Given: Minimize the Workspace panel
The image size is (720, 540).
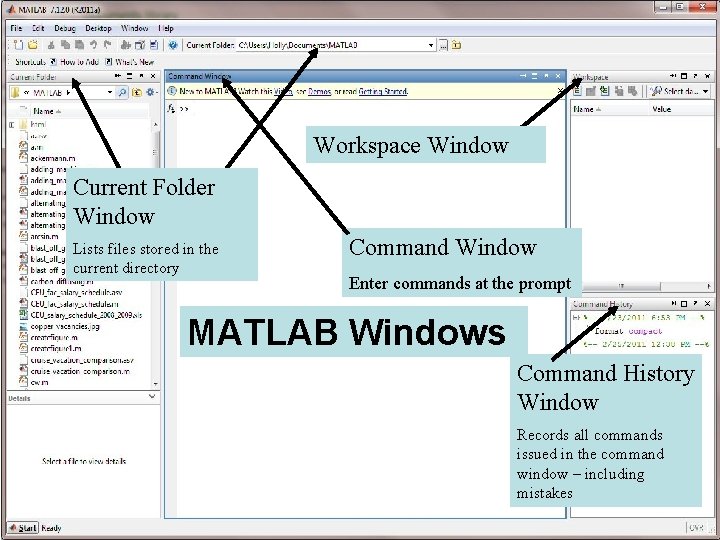Looking at the screenshot, I should [x=673, y=76].
